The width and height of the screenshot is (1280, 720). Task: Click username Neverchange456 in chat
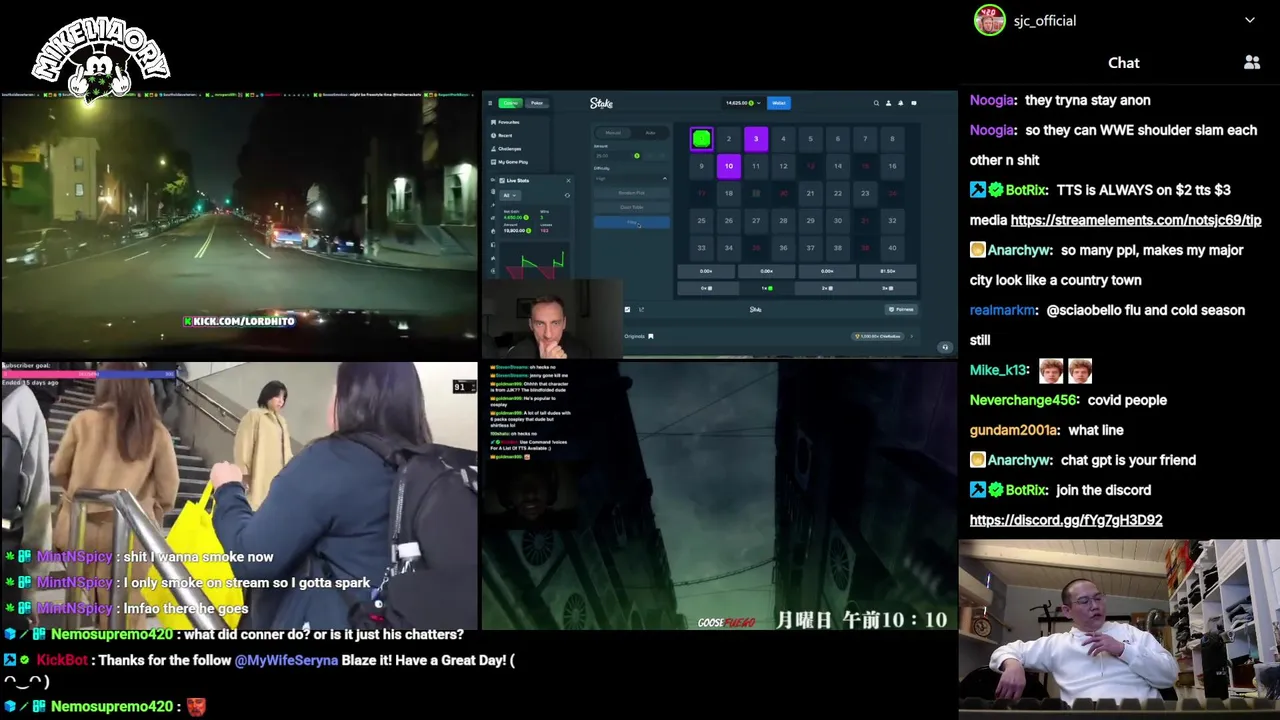tap(1023, 400)
